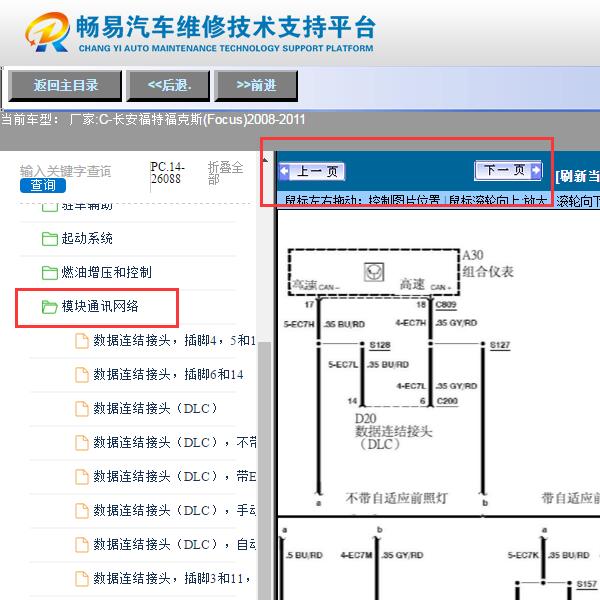Screen dimensions: 600x600
Task: Go forward using the >>前进 button
Action: pos(256,86)
